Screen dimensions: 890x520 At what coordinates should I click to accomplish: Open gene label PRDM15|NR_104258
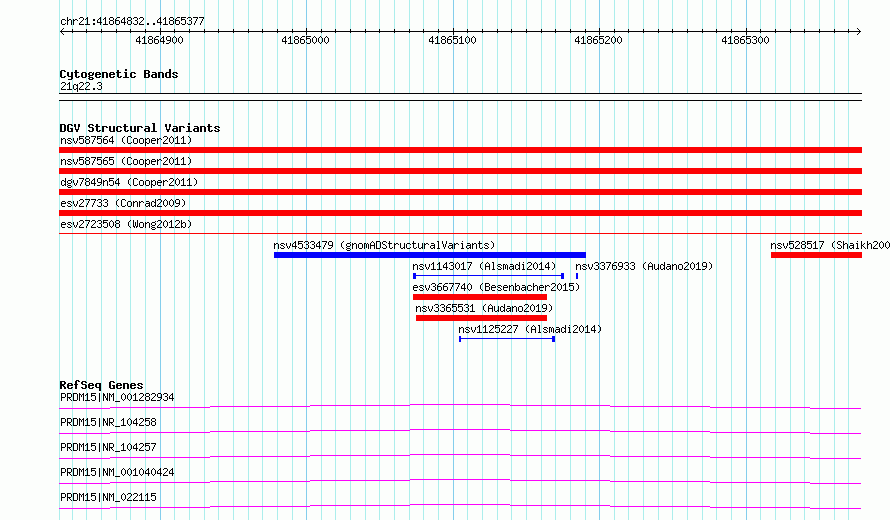tap(108, 422)
